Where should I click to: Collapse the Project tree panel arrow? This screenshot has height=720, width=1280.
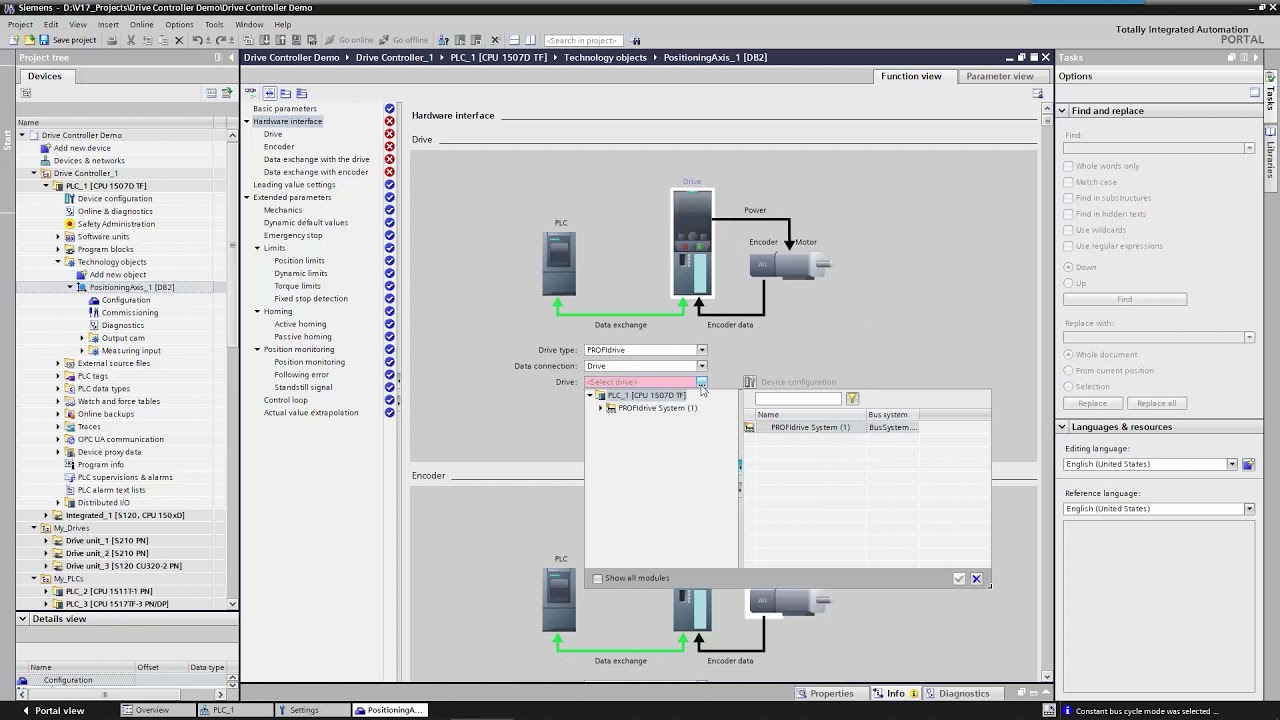click(x=232, y=57)
